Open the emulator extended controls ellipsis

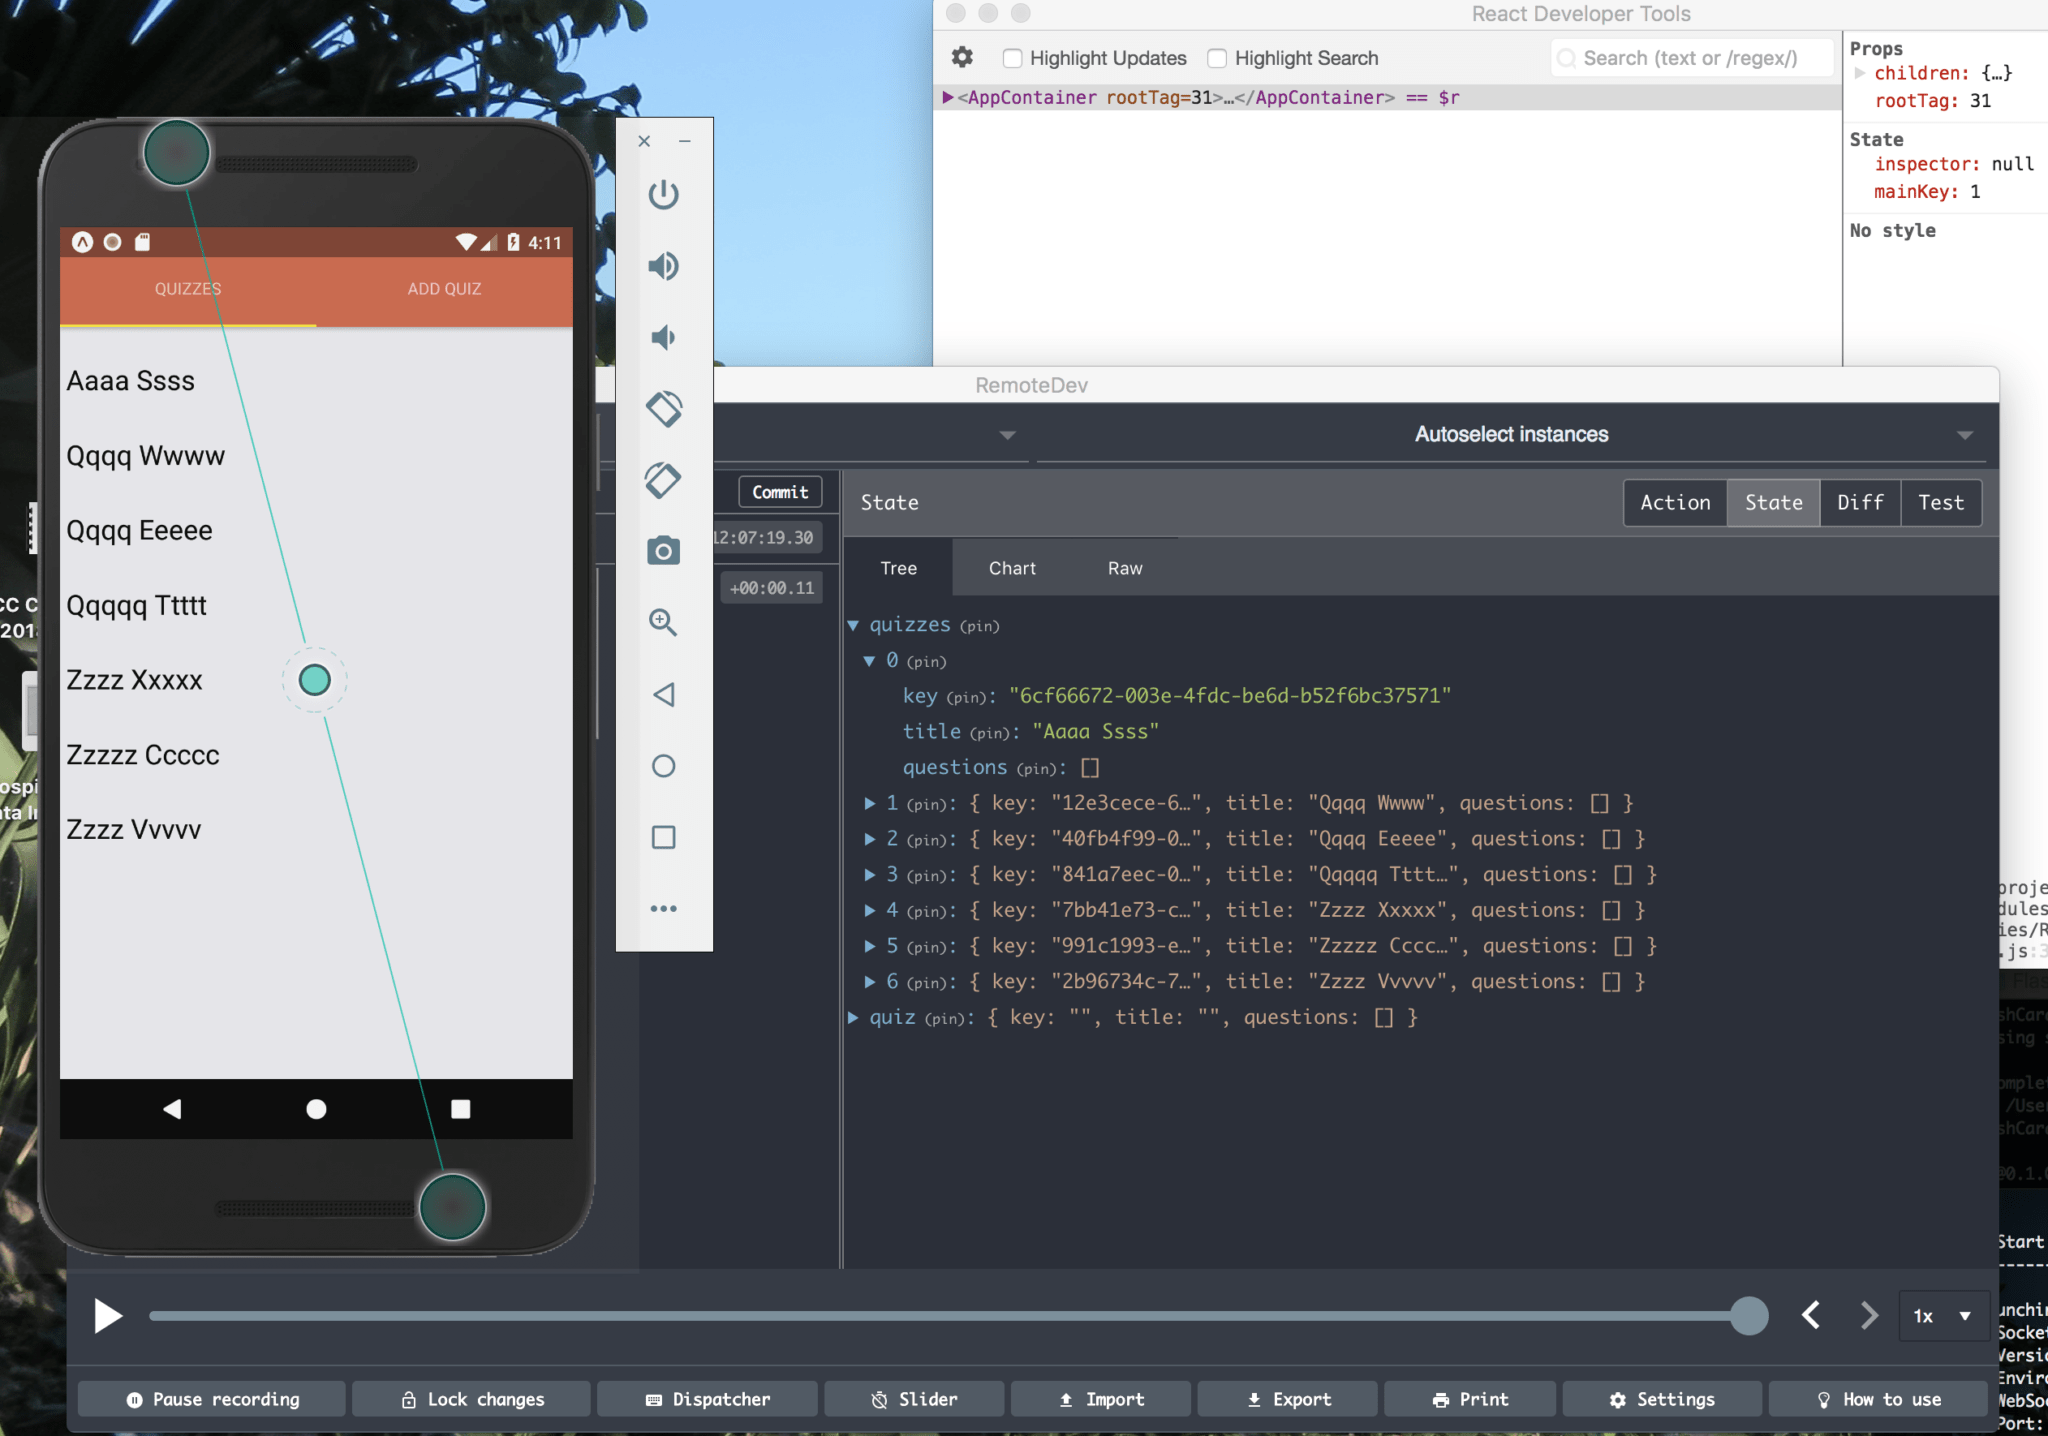coord(664,908)
